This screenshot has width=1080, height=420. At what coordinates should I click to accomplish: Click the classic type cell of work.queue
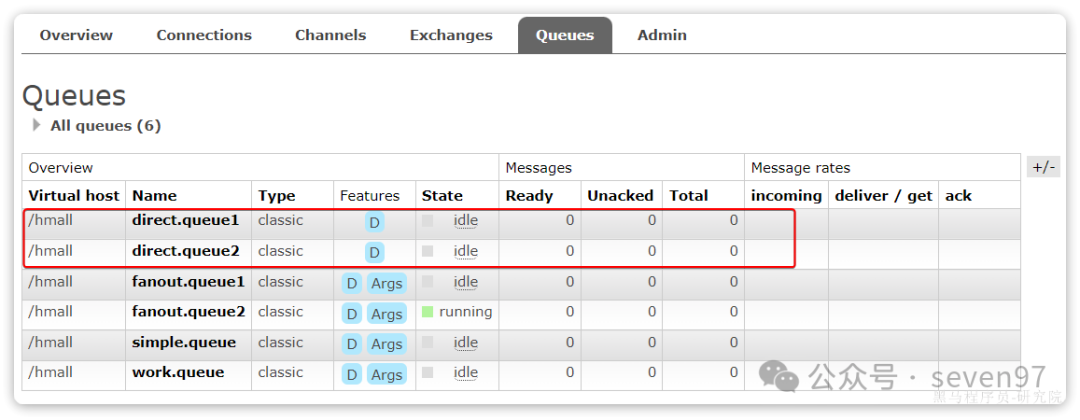pyautogui.click(x=280, y=372)
